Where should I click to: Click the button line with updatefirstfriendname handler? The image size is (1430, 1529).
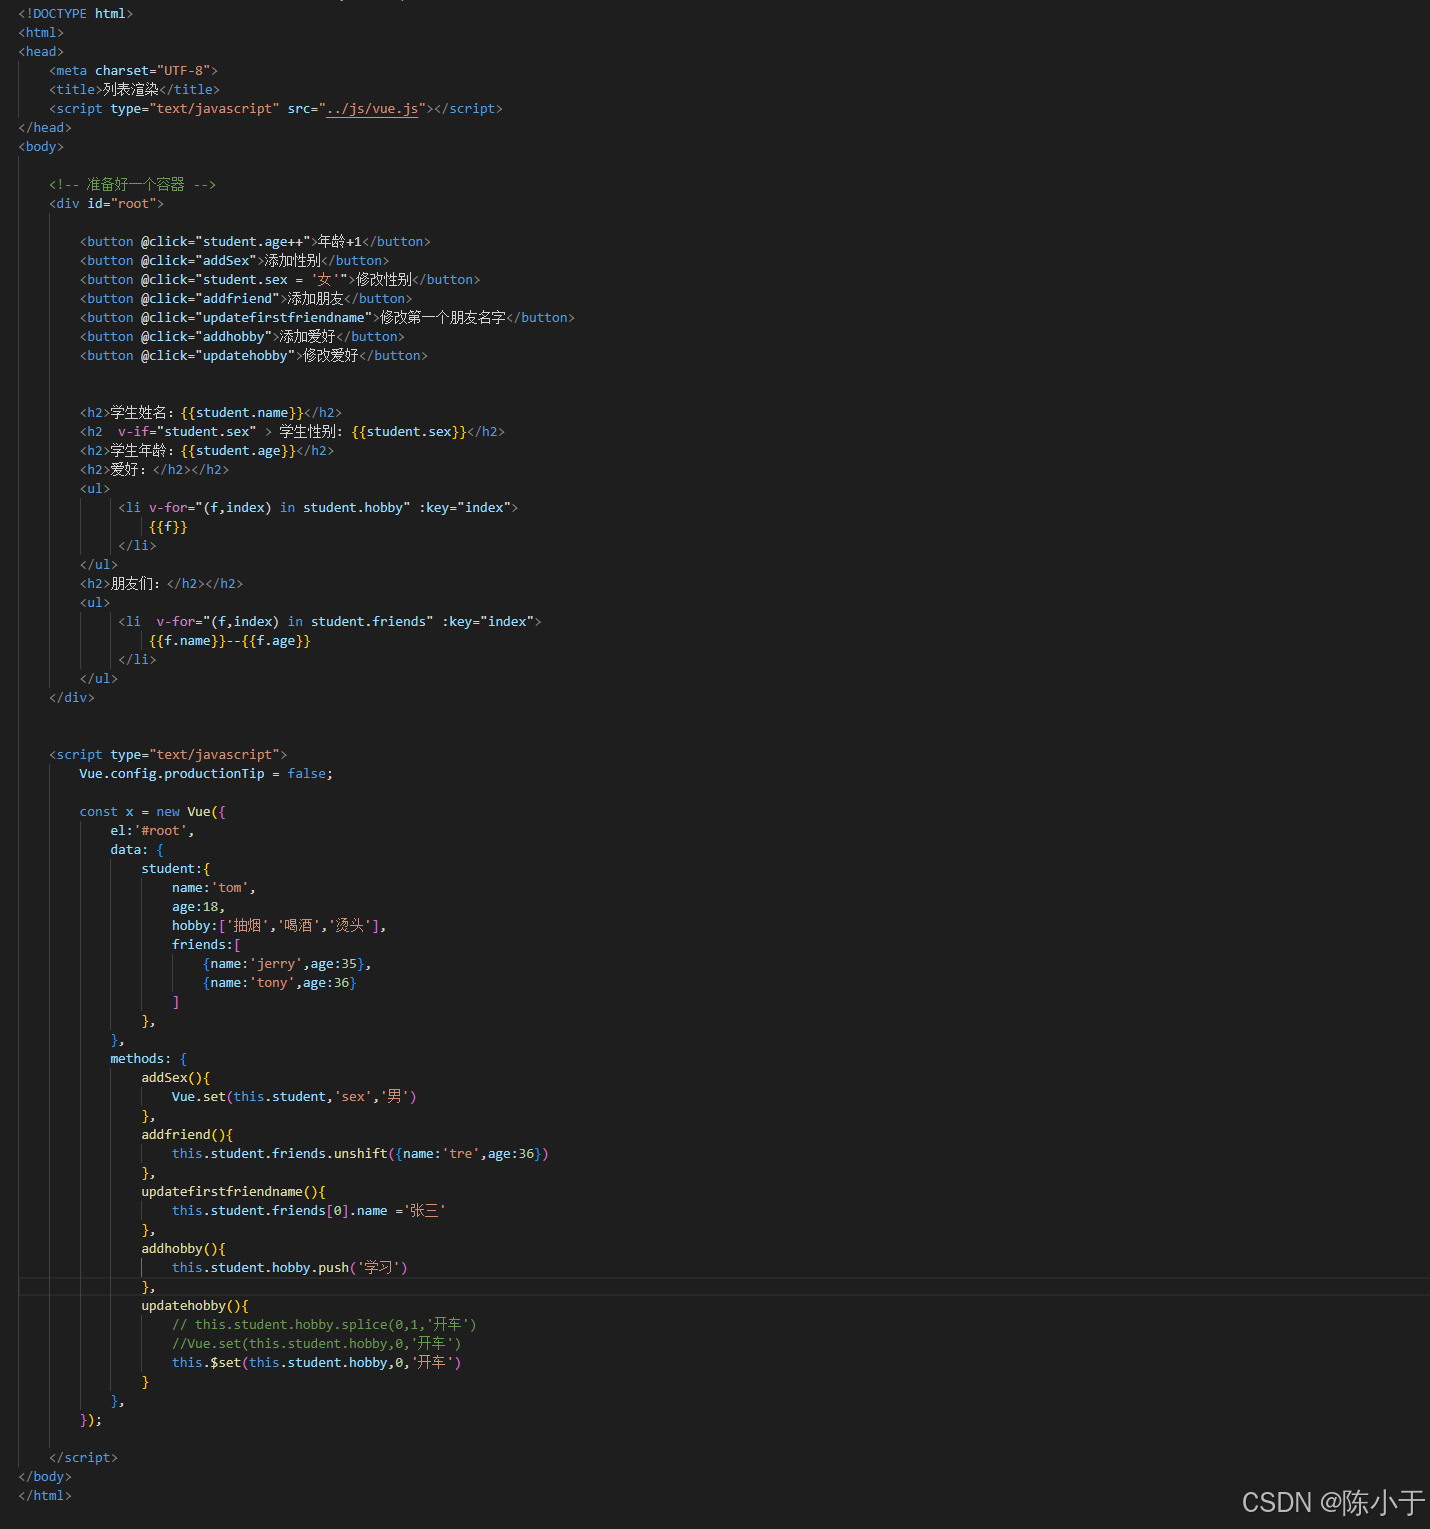(327, 317)
